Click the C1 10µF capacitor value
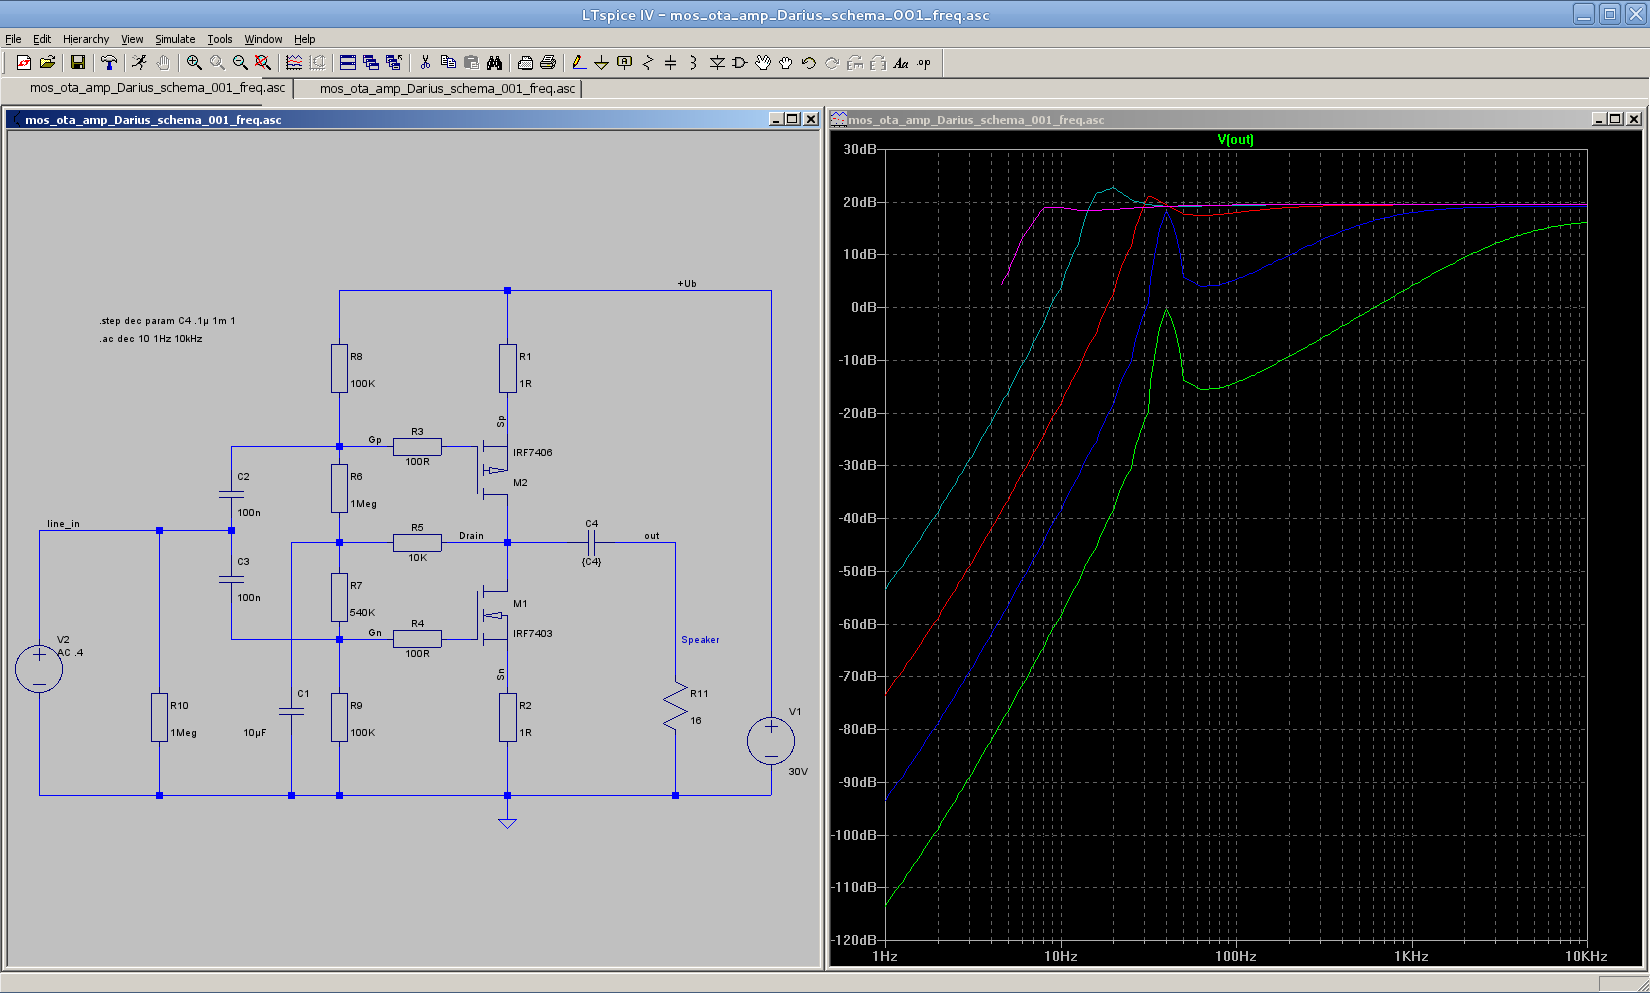 (255, 733)
